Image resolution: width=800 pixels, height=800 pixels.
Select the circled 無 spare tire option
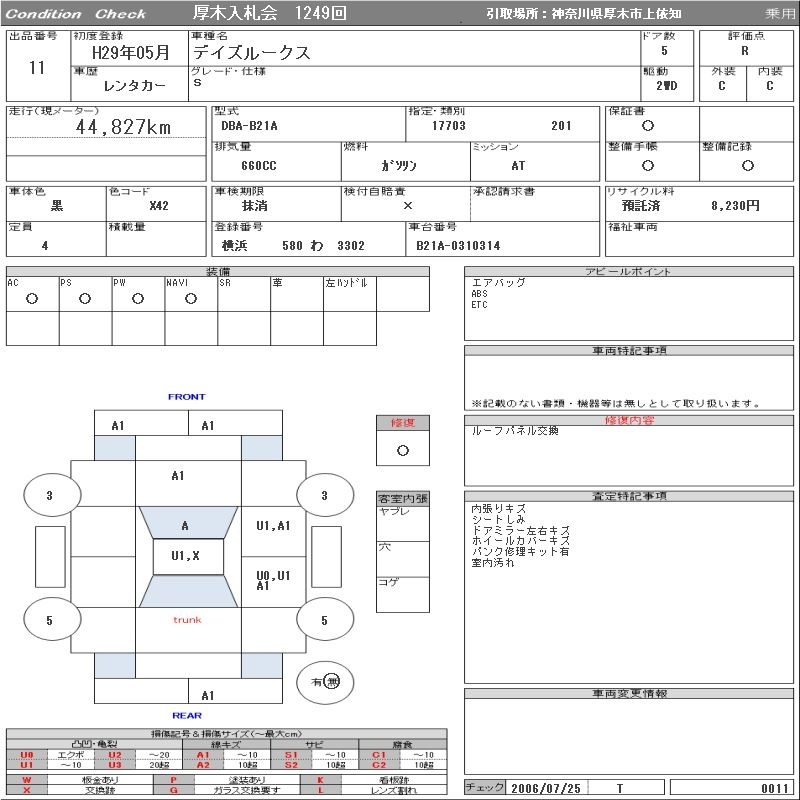[x=332, y=682]
